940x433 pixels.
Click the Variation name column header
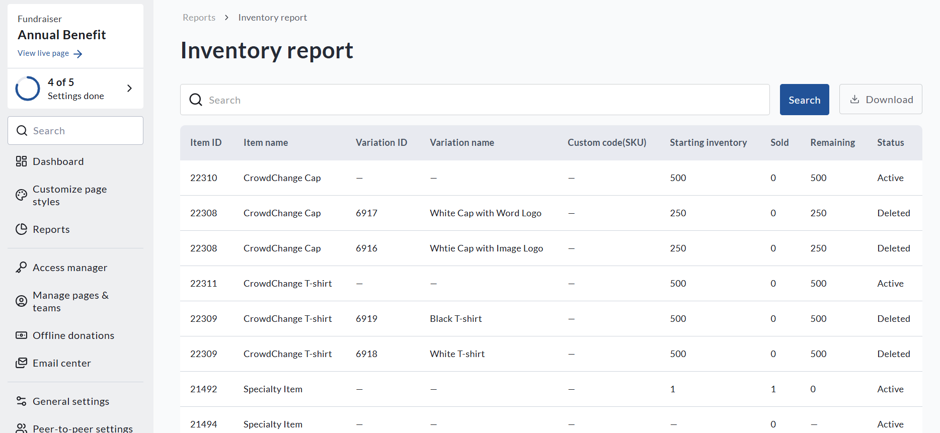pos(462,143)
